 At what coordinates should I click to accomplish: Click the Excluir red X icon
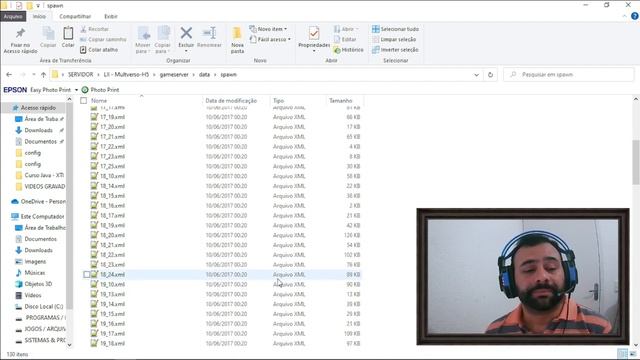pos(186,33)
